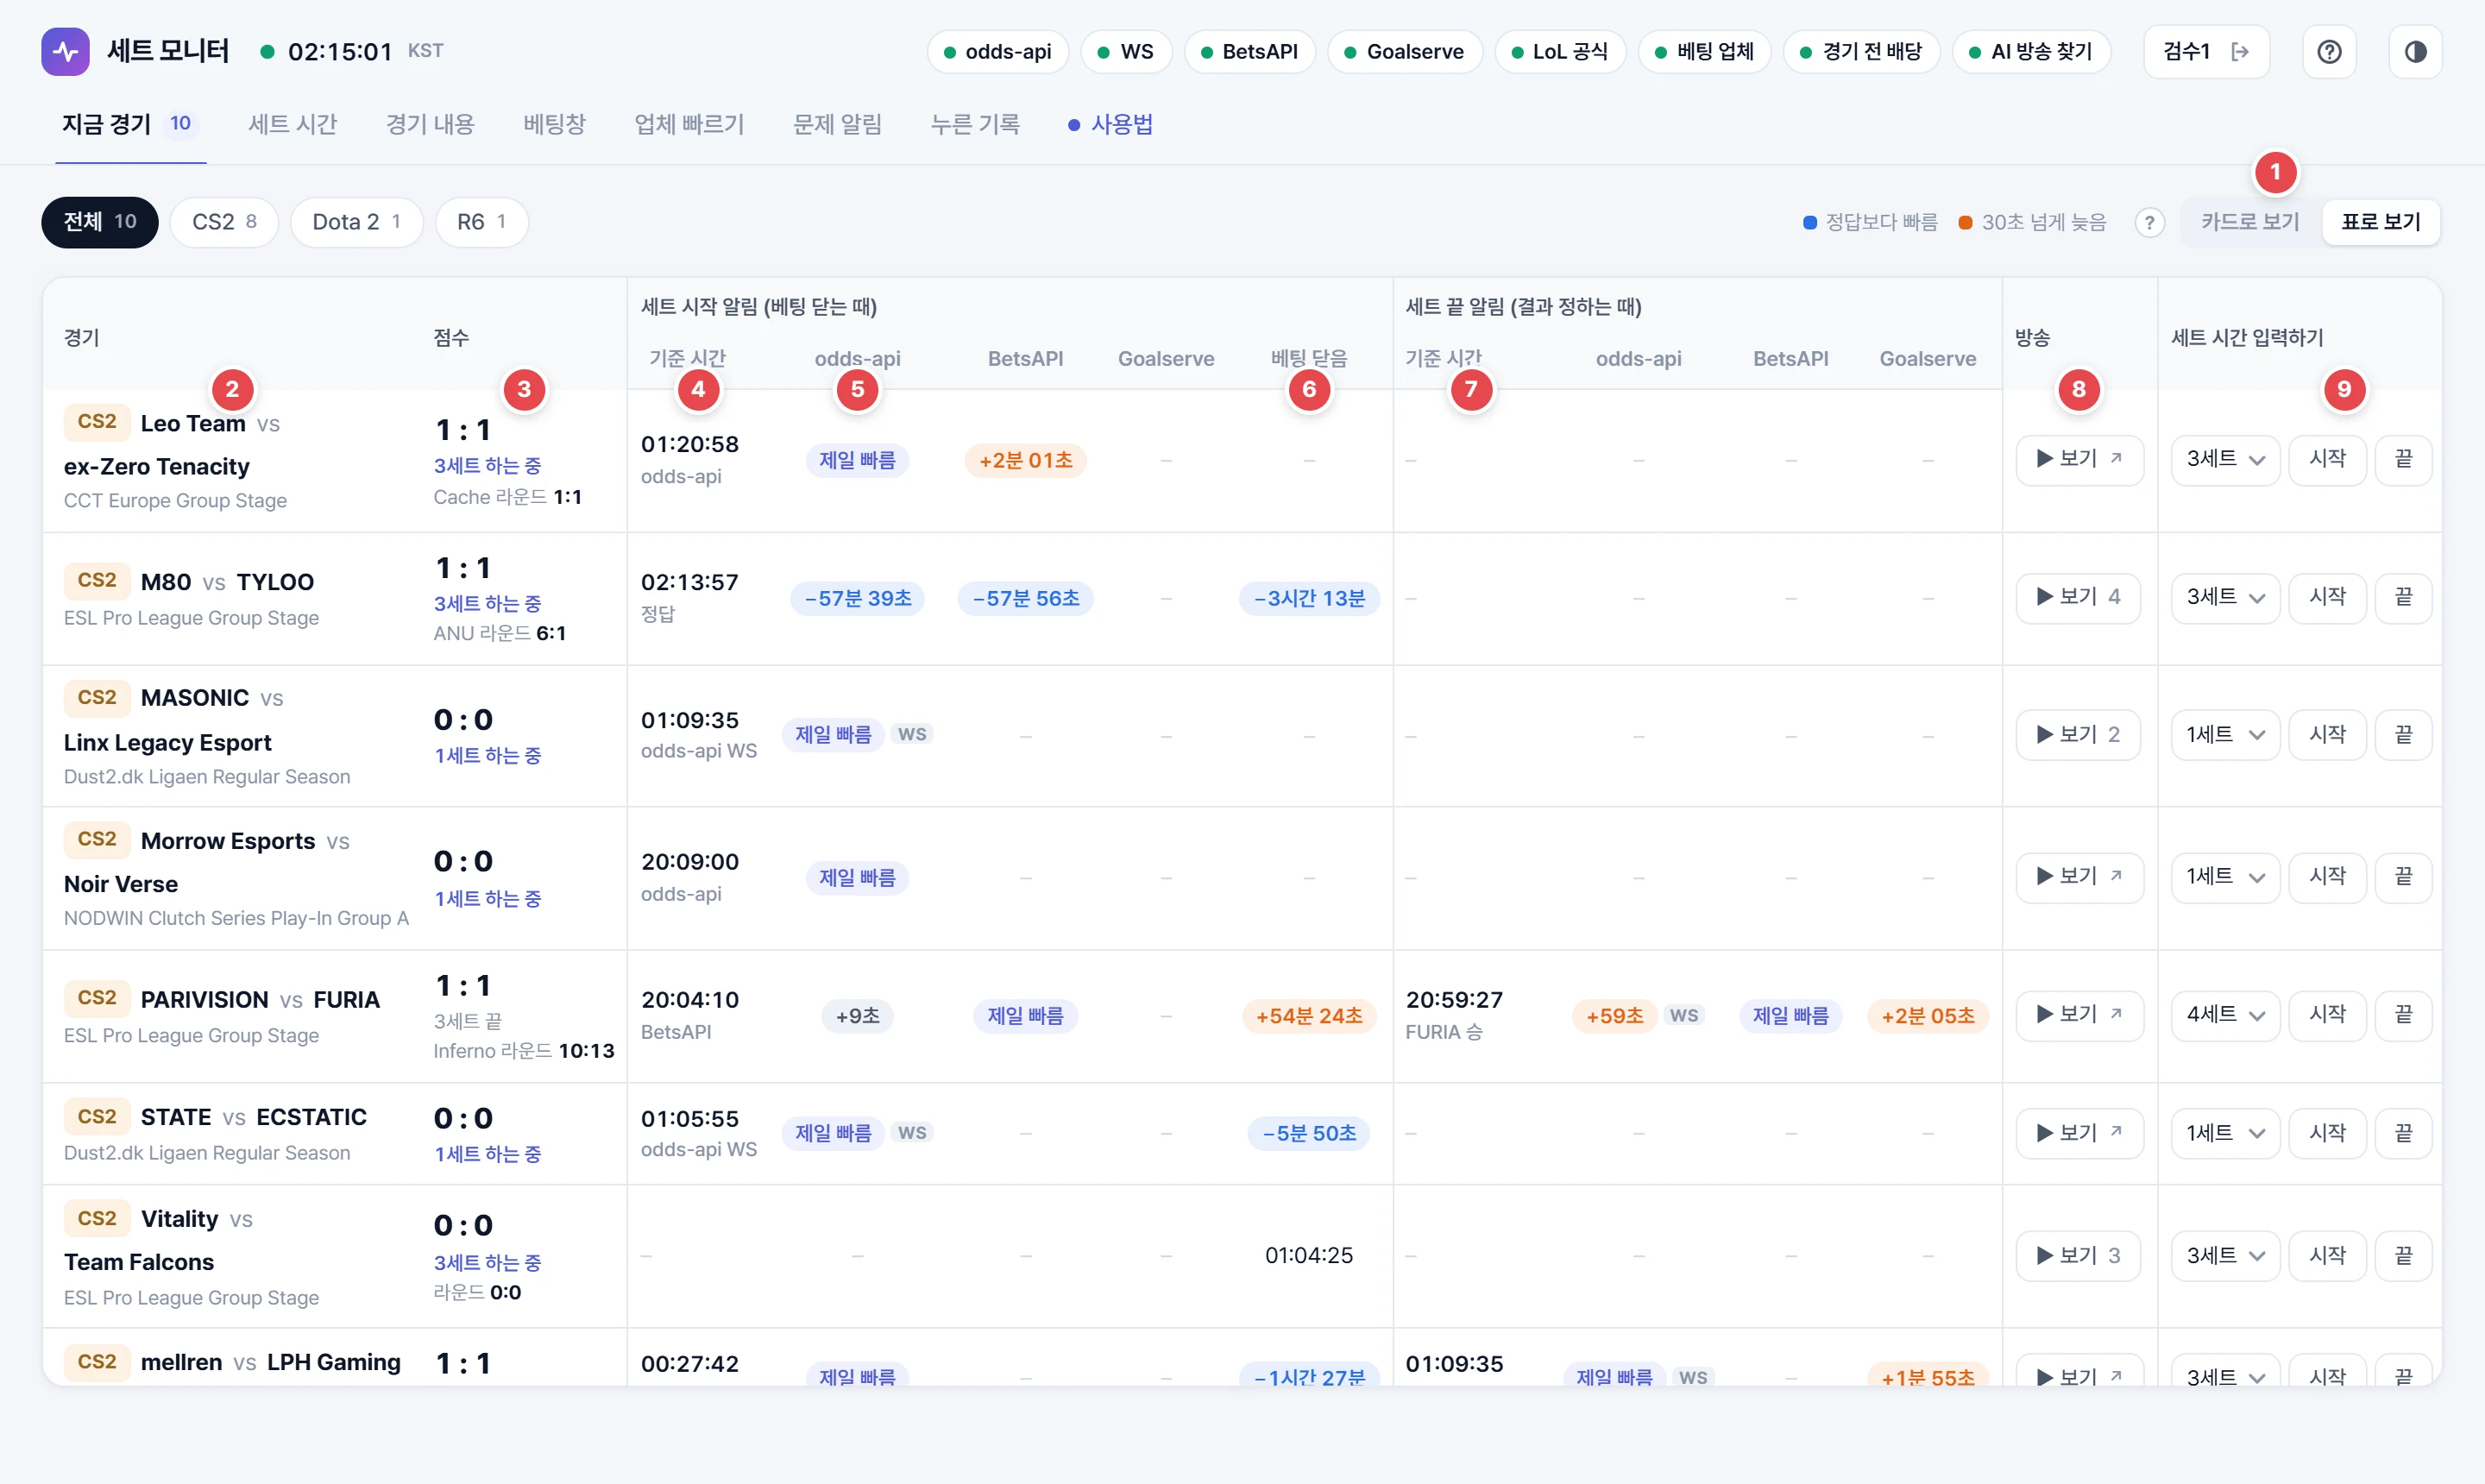Switch to 표로 보기 view
This screenshot has height=1484, width=2485.
2380,222
